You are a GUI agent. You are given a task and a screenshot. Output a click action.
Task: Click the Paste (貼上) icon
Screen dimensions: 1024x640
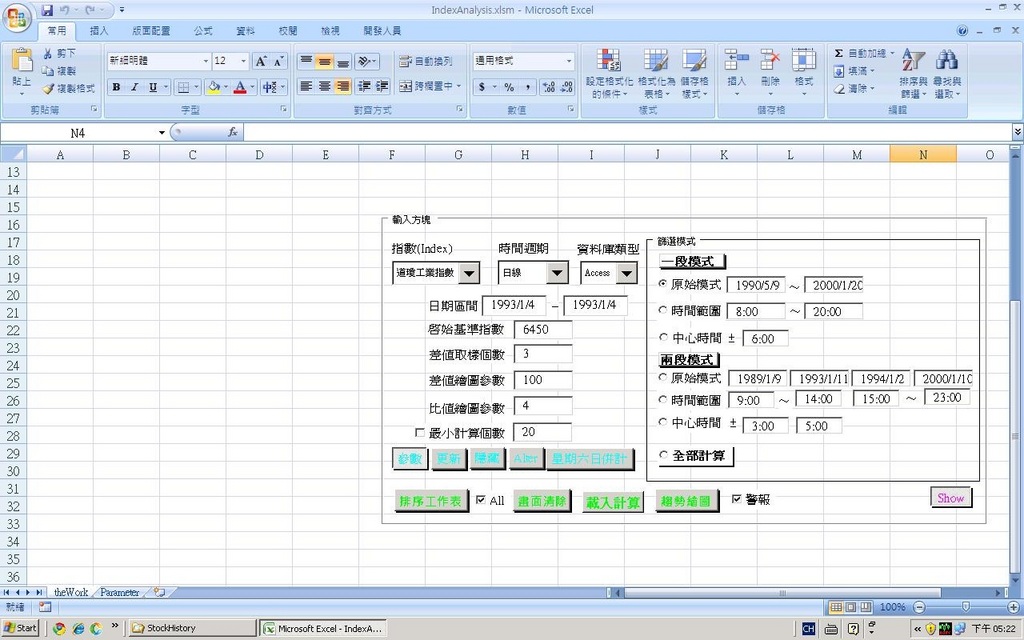tap(21, 66)
